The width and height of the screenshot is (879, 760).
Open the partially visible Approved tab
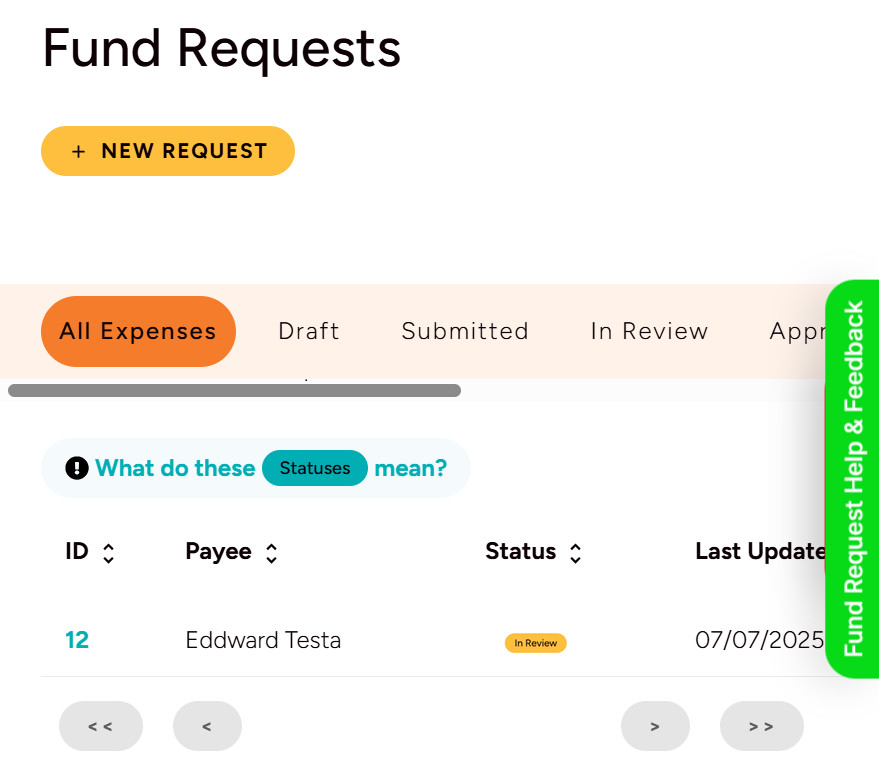(x=797, y=331)
